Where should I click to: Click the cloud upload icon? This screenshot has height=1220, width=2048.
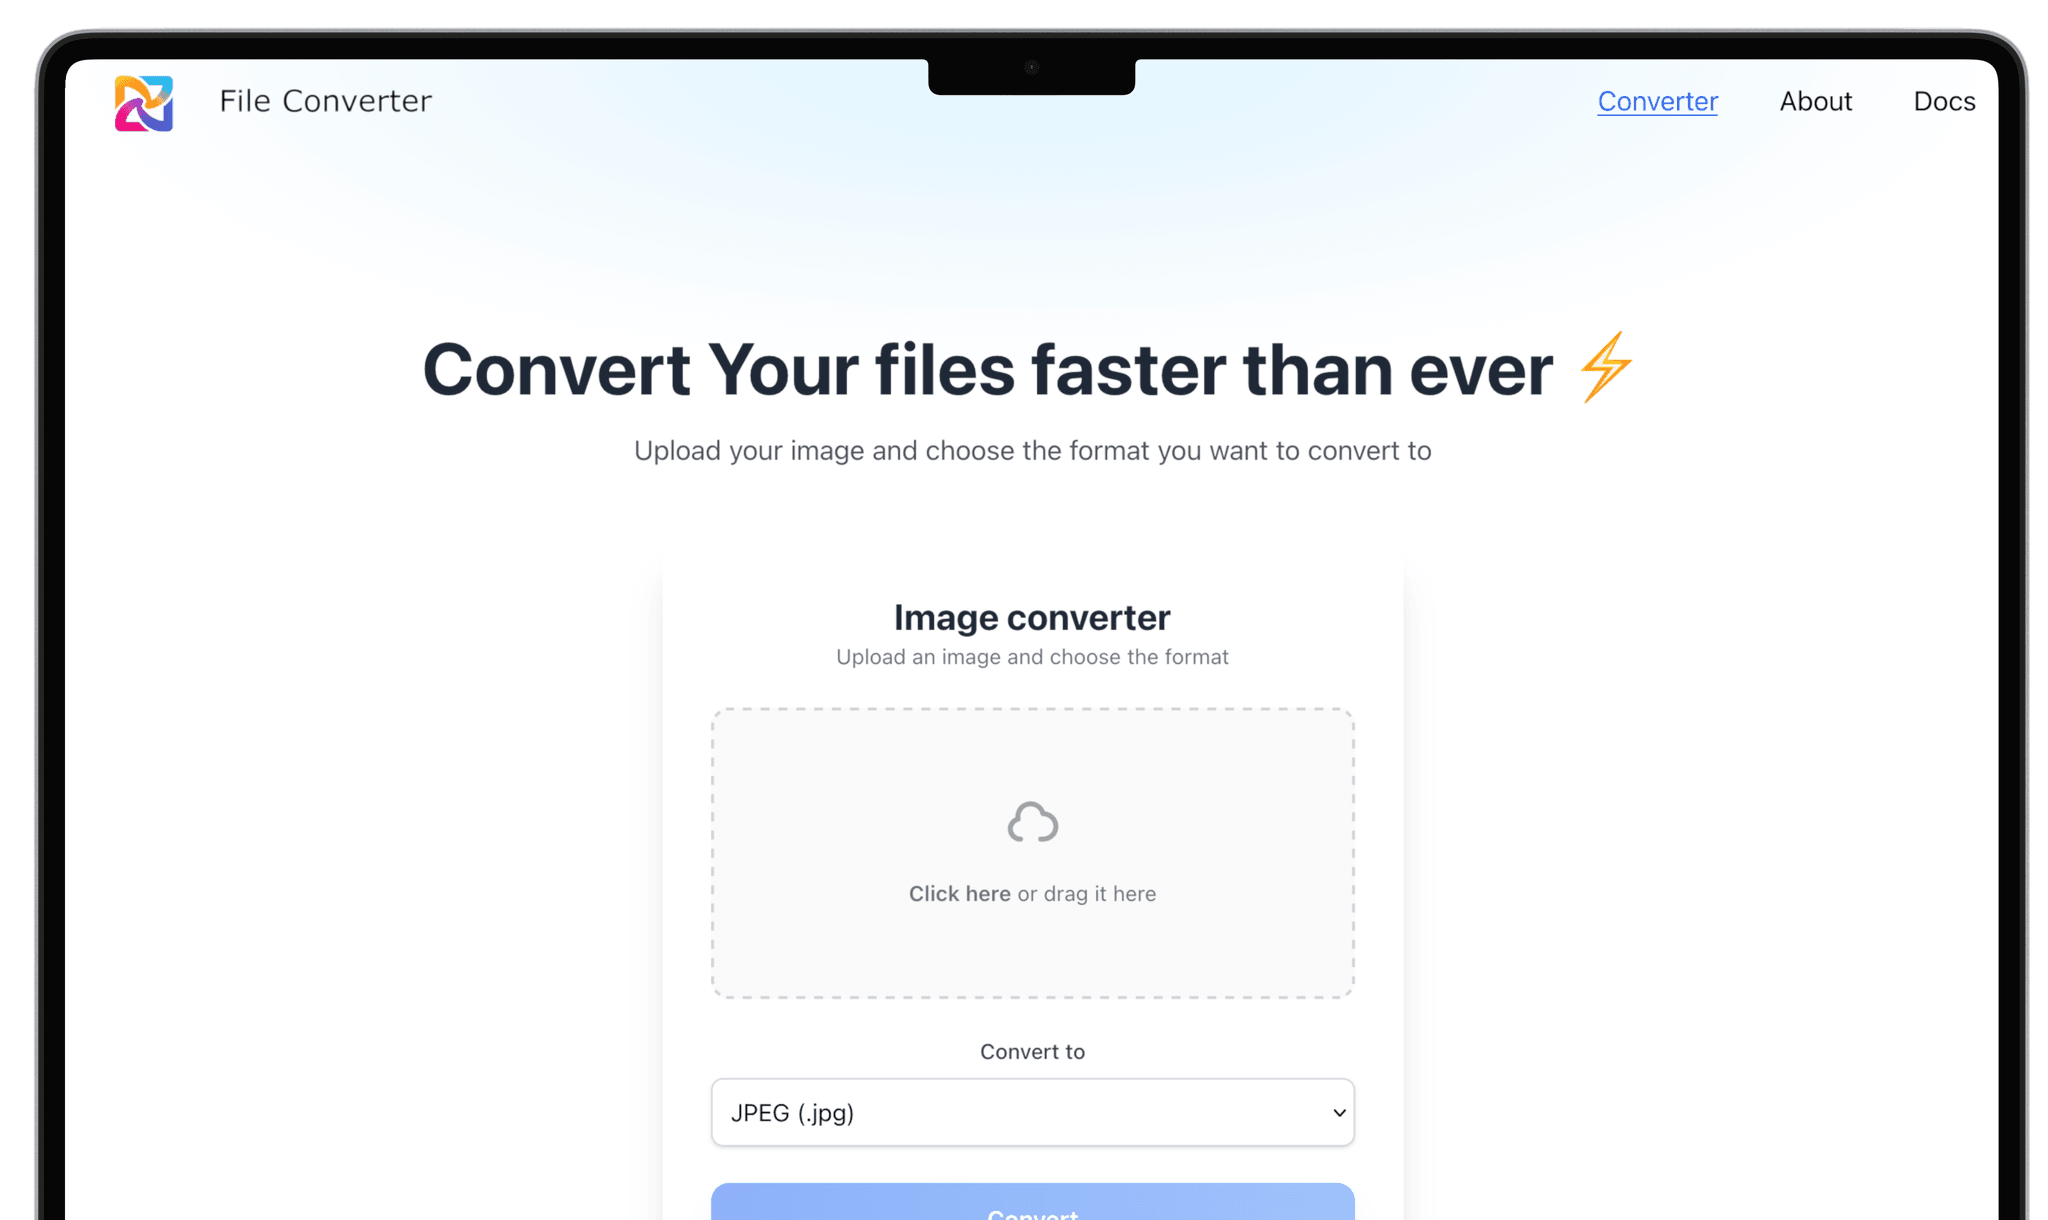click(1032, 822)
